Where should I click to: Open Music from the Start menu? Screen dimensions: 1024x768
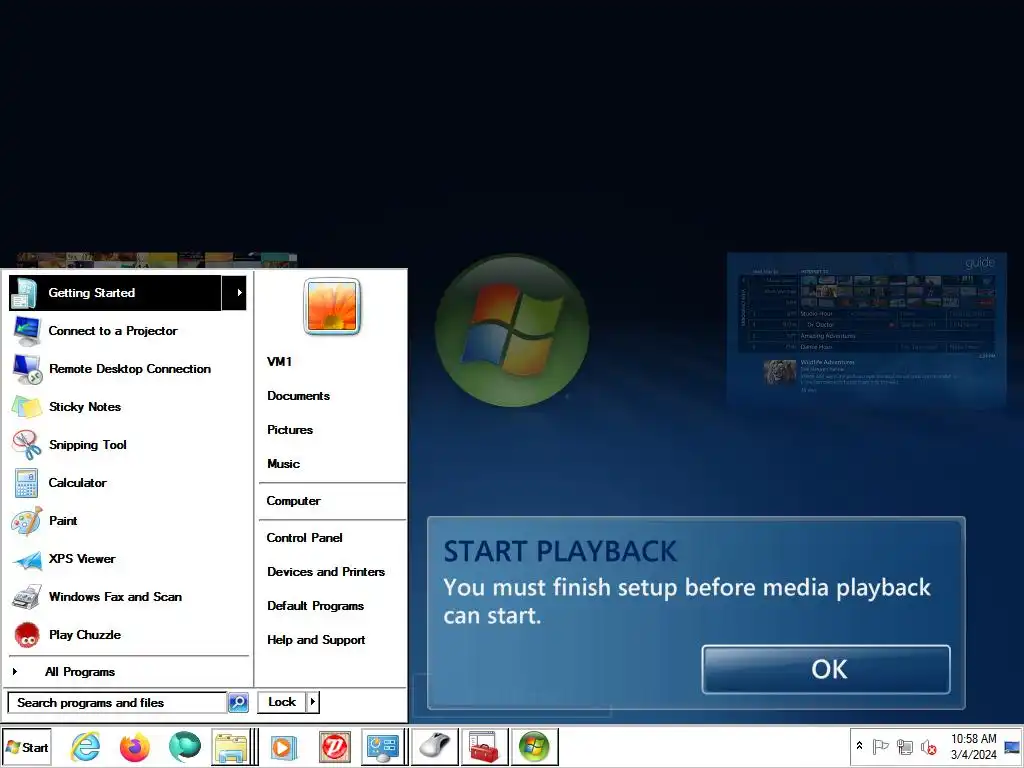[283, 464]
